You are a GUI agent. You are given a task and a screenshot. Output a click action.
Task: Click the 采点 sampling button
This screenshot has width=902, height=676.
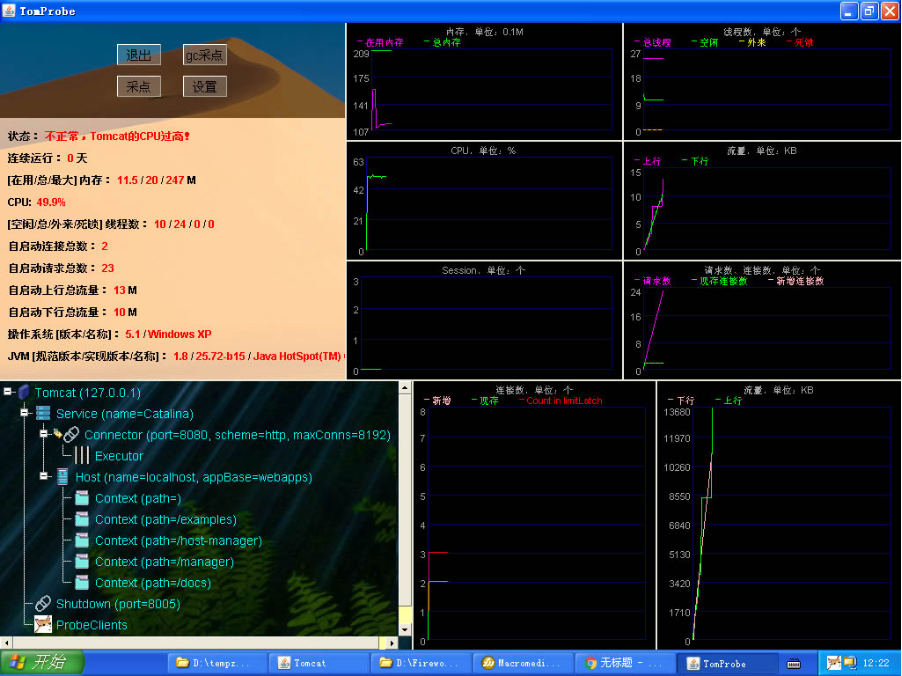tap(139, 86)
